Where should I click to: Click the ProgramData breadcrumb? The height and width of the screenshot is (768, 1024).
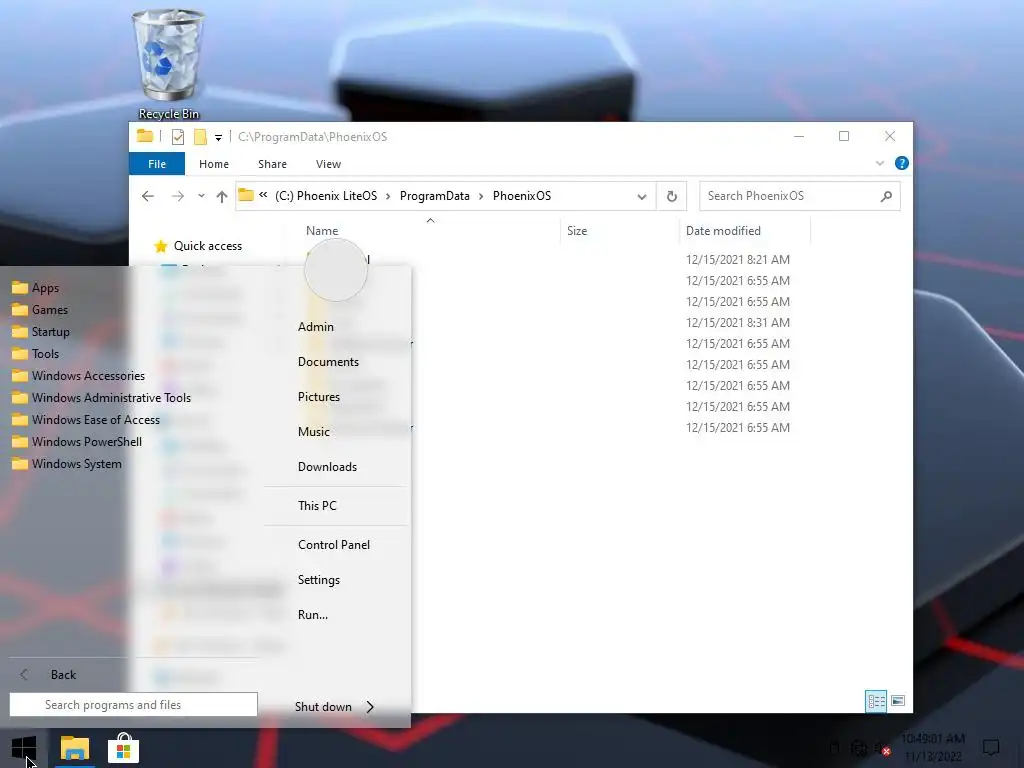434,196
